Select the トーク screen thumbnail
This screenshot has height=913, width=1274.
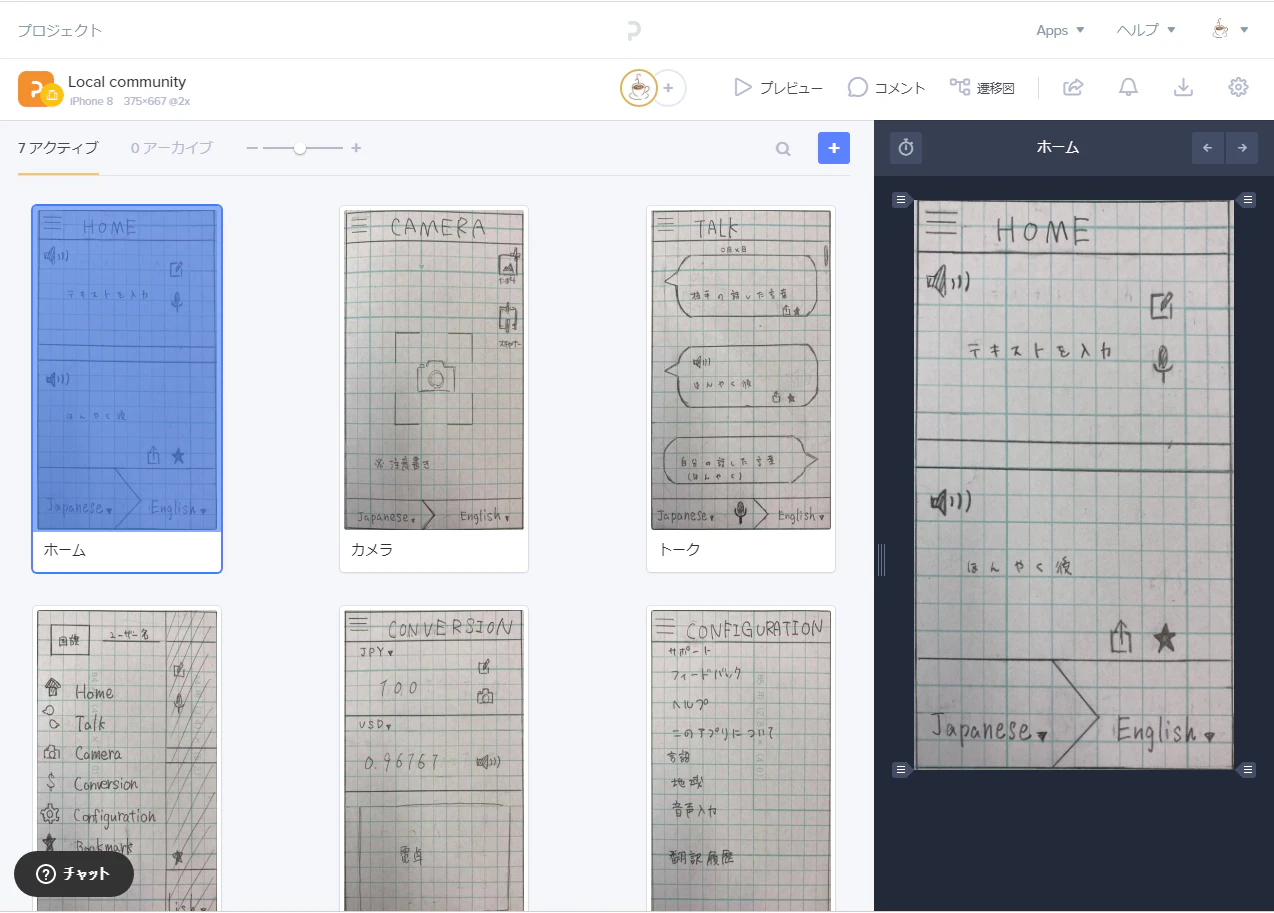741,369
